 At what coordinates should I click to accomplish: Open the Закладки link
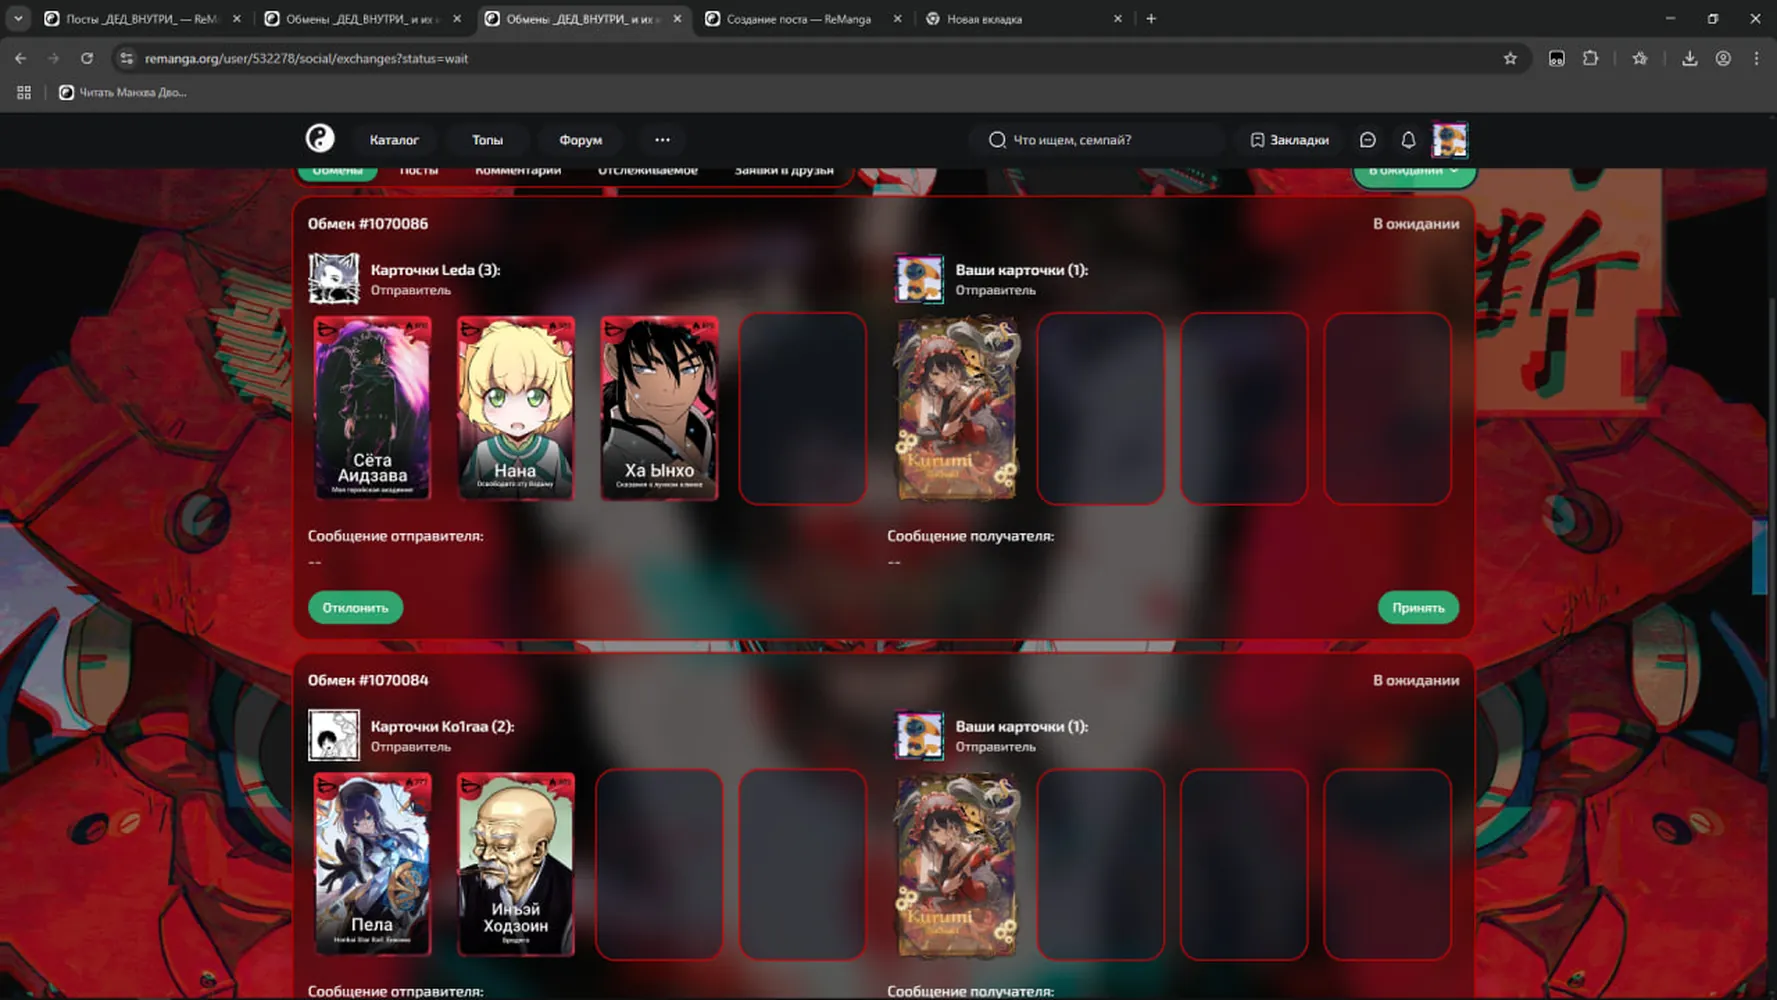point(1290,140)
